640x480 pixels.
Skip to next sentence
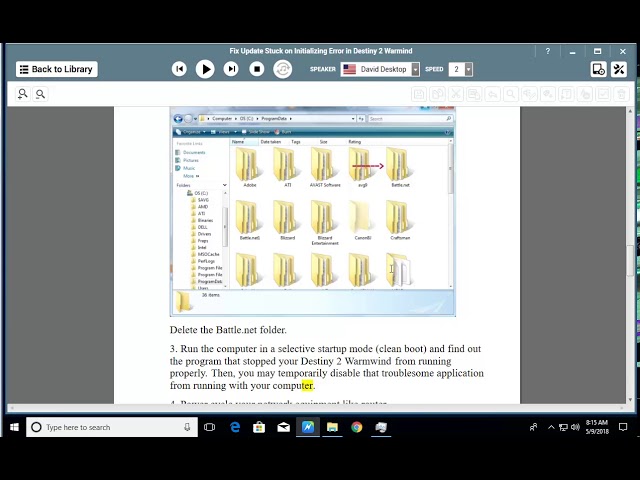(231, 69)
